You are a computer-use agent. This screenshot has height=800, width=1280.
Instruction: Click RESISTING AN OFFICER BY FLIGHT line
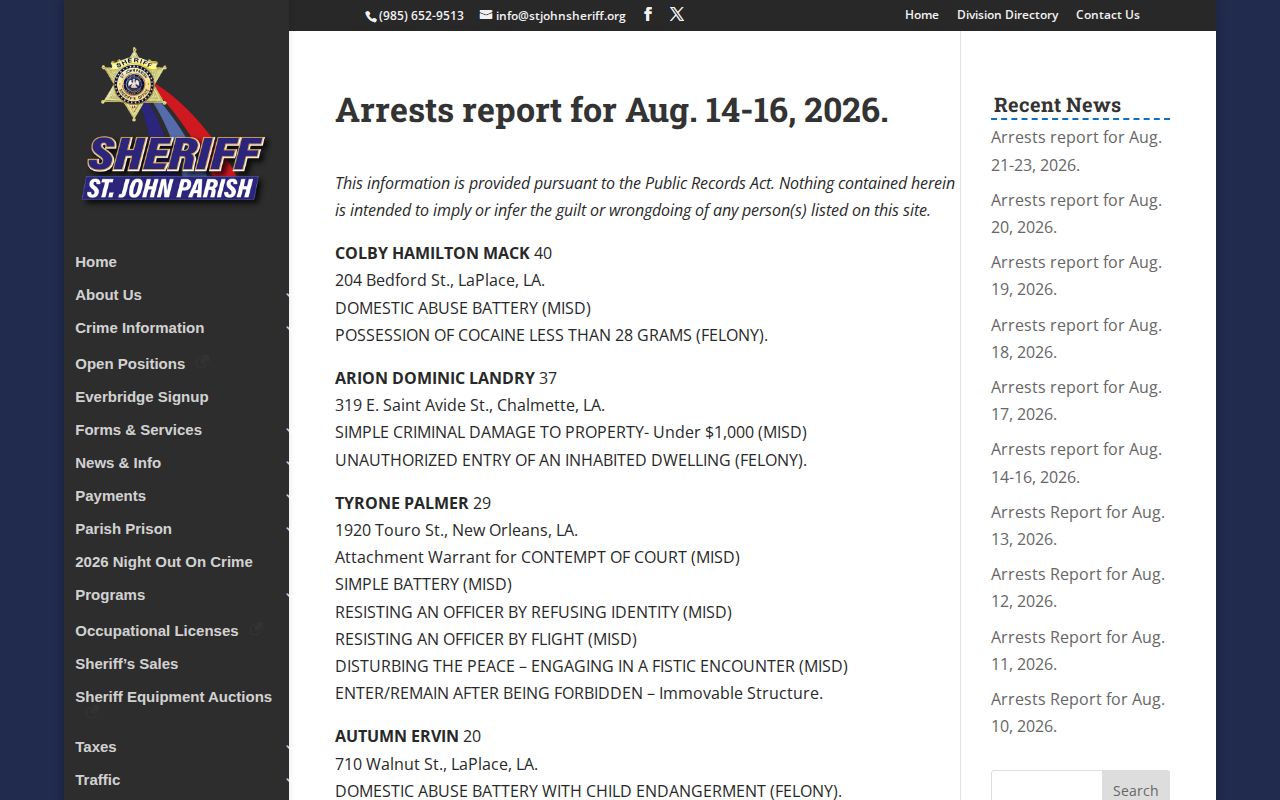[486, 639]
